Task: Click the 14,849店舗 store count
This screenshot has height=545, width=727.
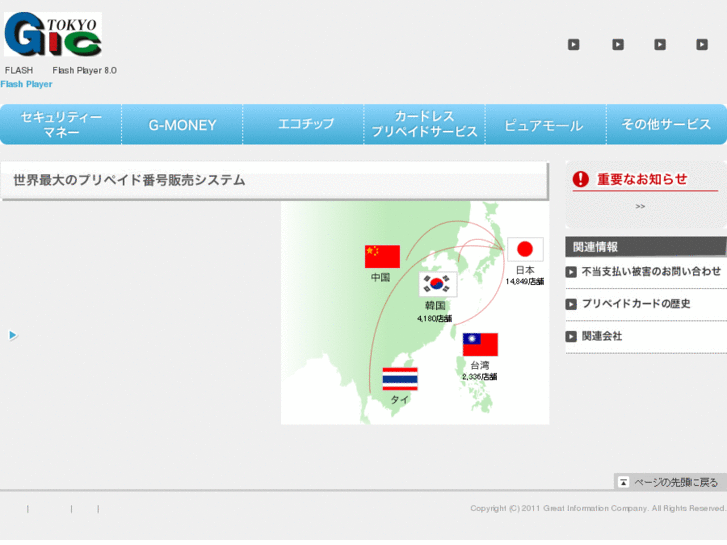Action: [x=524, y=282]
